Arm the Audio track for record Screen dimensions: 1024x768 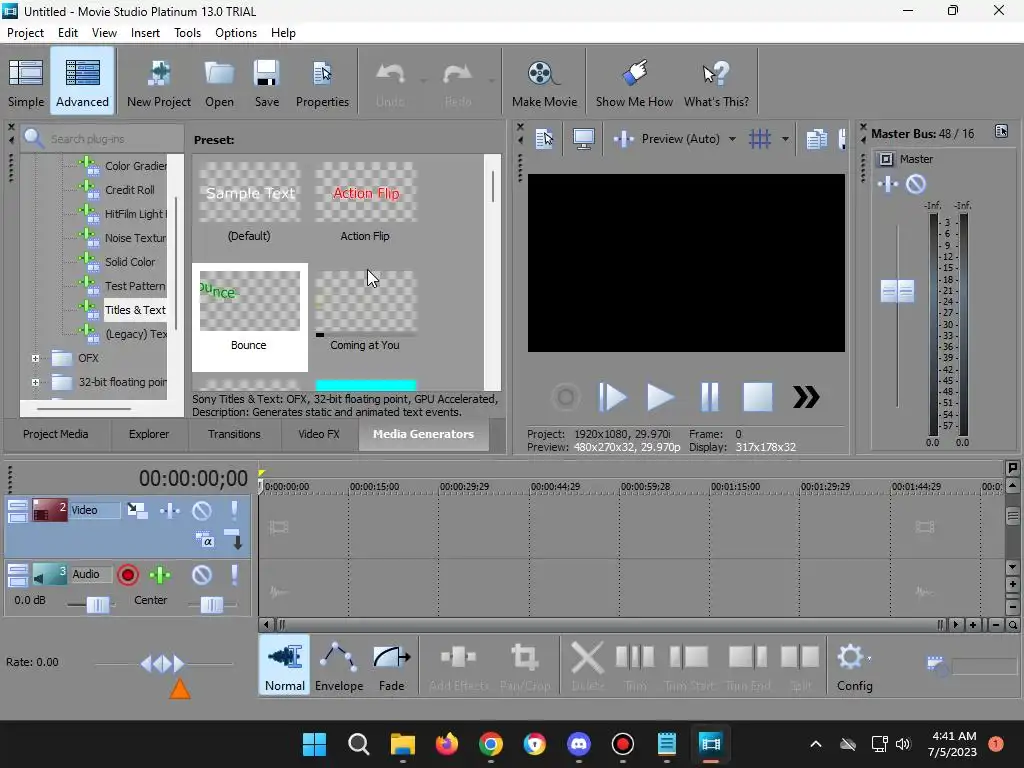point(128,575)
